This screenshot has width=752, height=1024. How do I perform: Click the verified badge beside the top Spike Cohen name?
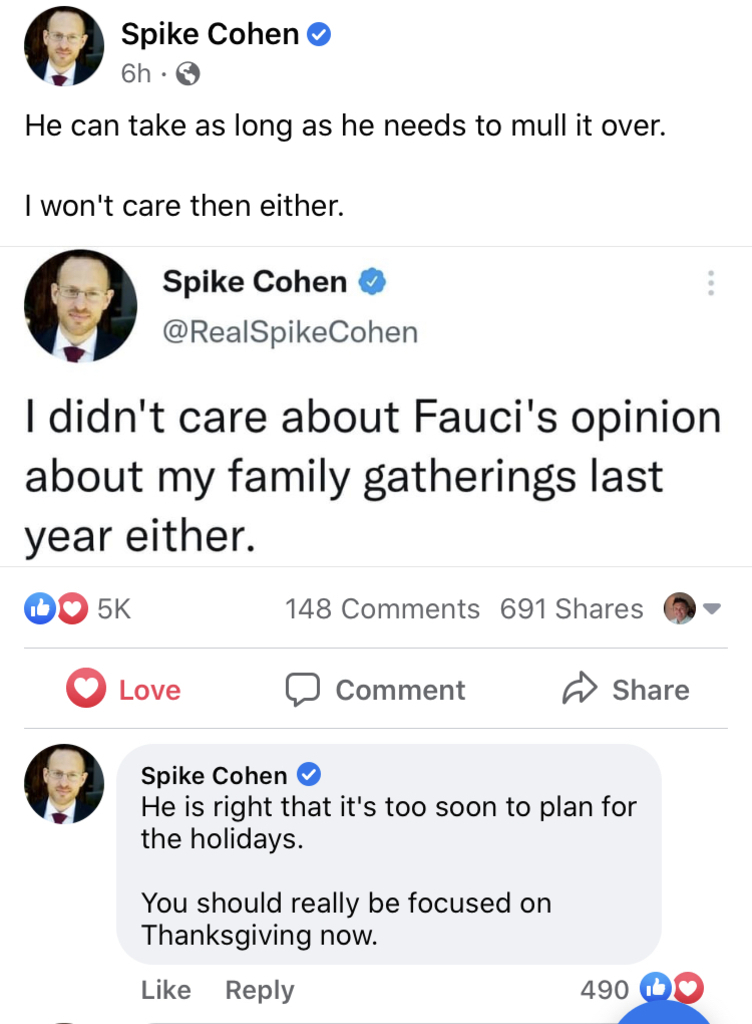click(x=320, y=35)
